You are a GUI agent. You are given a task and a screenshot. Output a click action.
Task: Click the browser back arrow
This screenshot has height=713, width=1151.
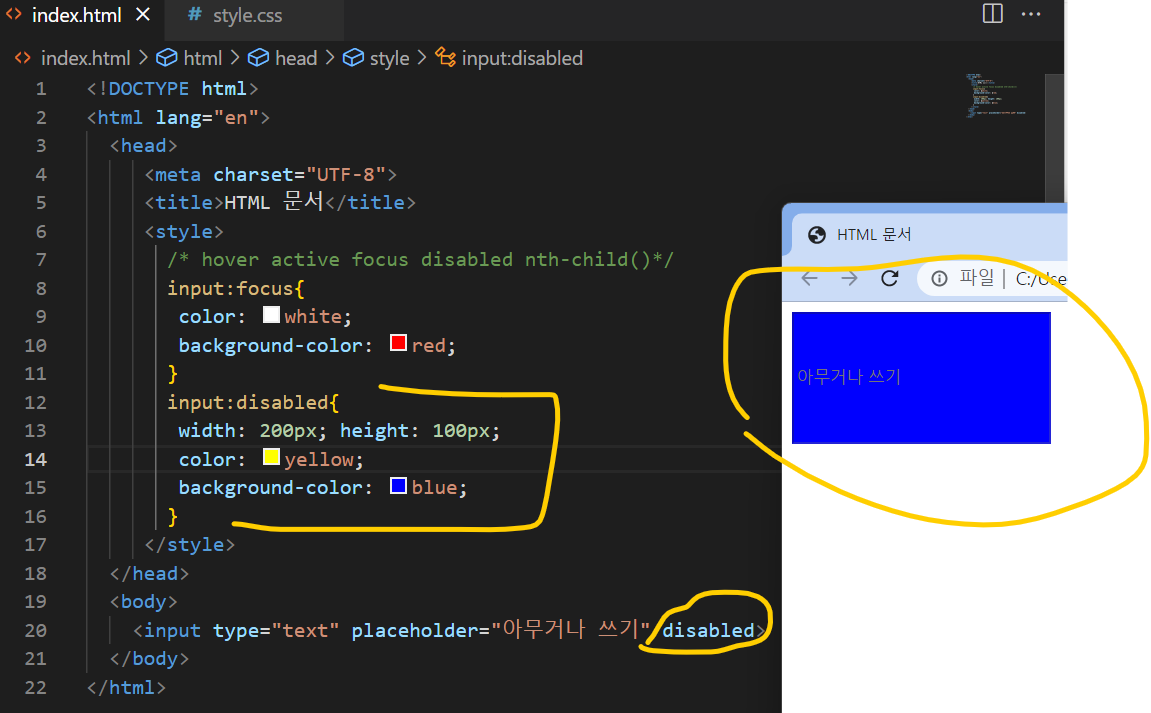pyautogui.click(x=810, y=278)
